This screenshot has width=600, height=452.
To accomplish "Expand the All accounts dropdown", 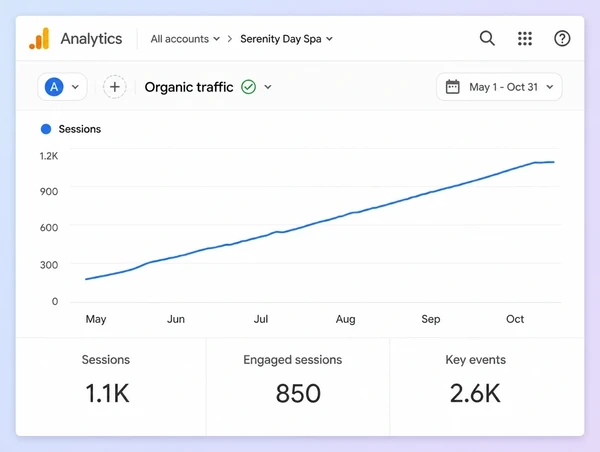I will coord(185,39).
